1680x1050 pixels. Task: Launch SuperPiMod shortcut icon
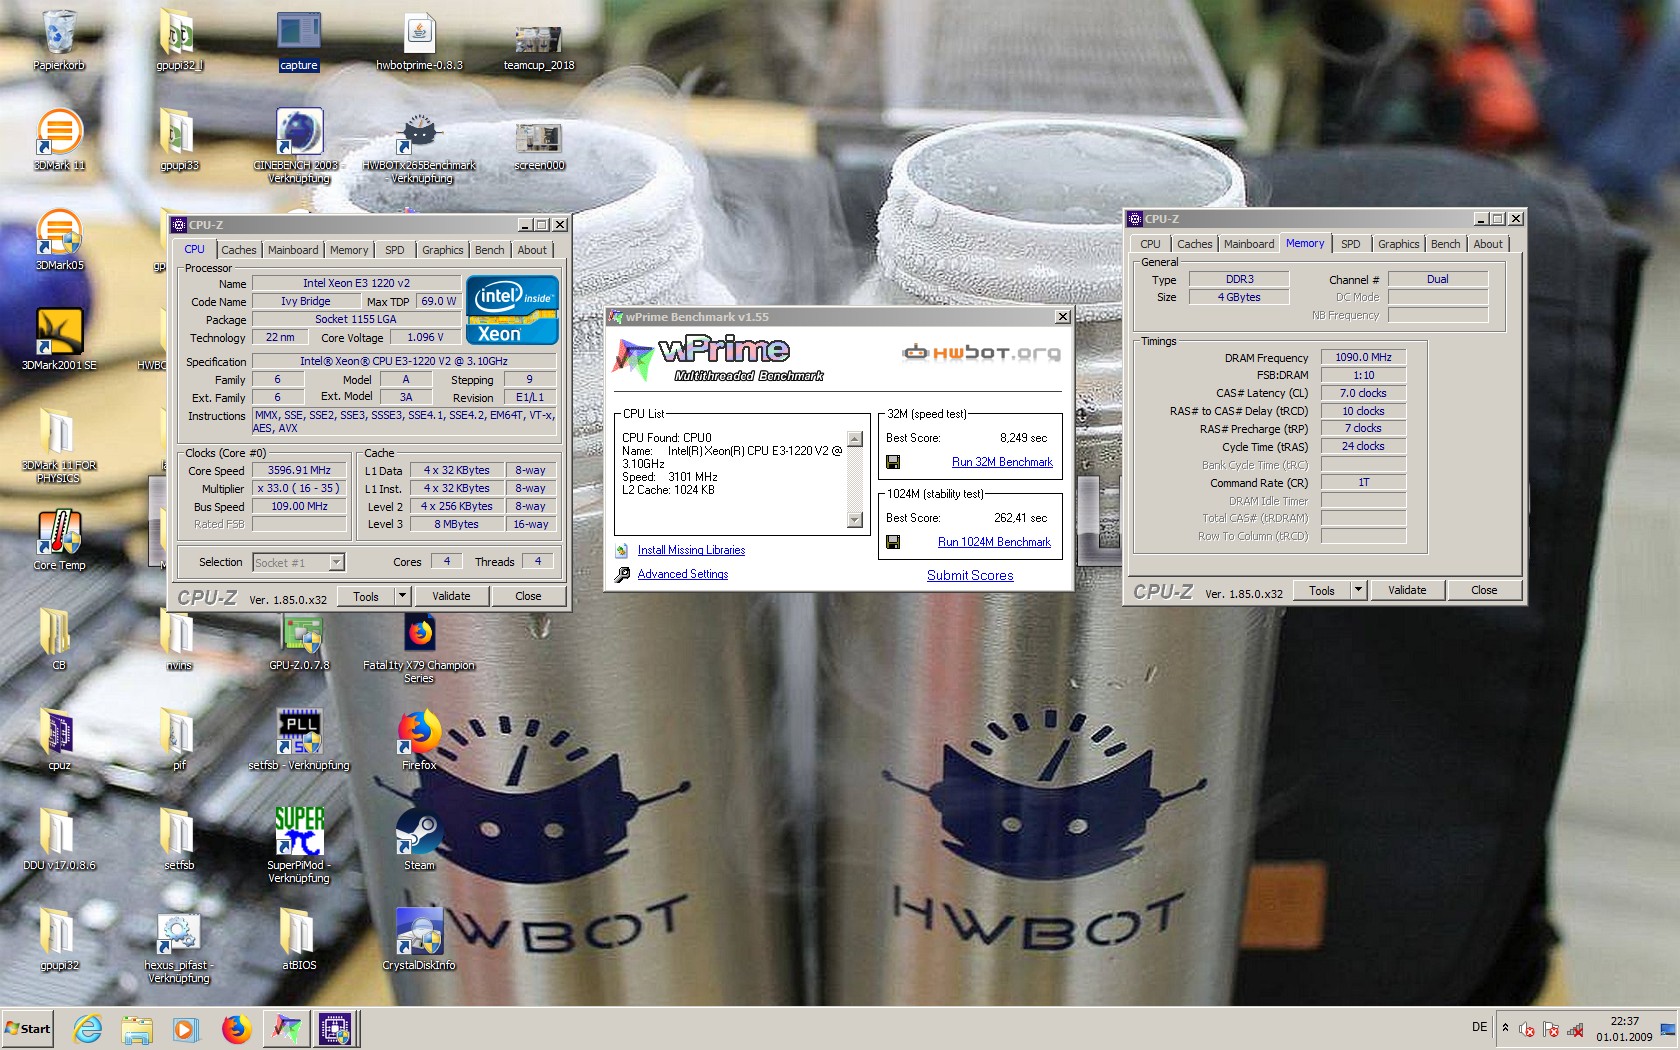click(x=299, y=846)
